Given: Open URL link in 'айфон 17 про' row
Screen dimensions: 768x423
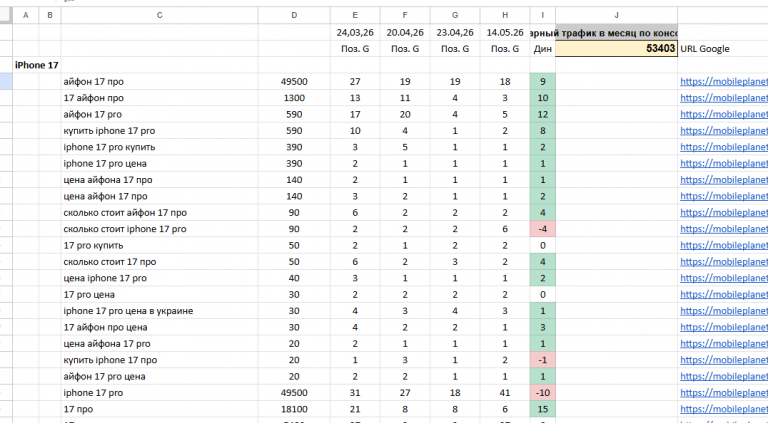Looking at the screenshot, I should pyautogui.click(x=723, y=82).
